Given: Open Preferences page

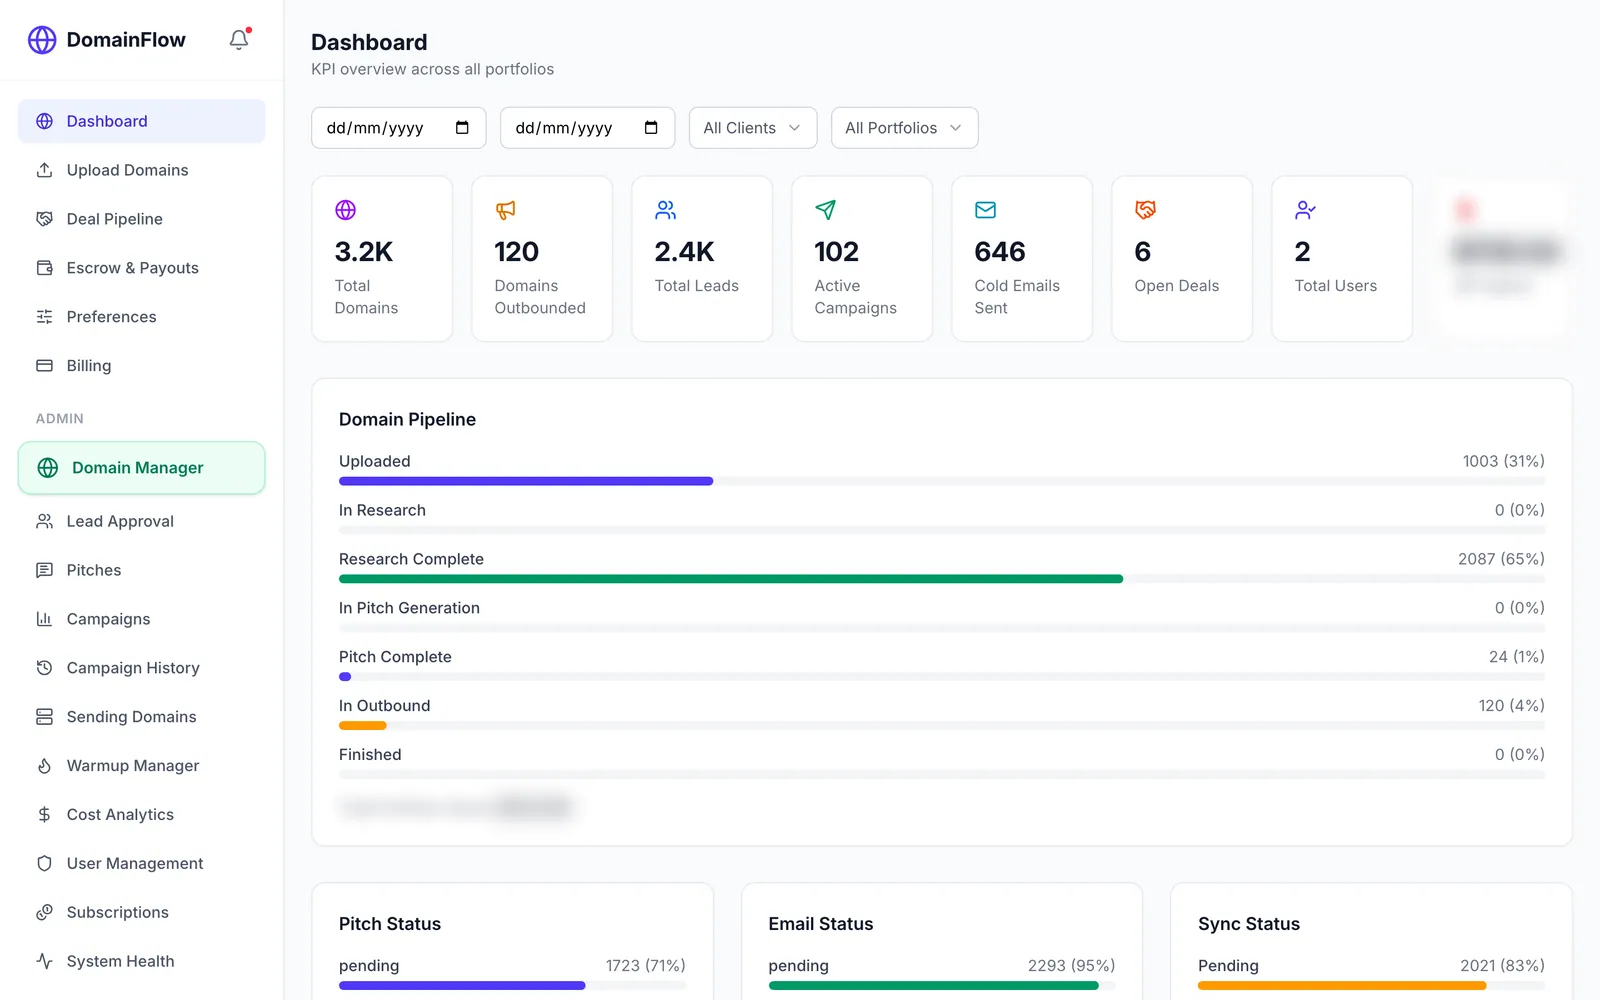Looking at the screenshot, I should pos(141,317).
